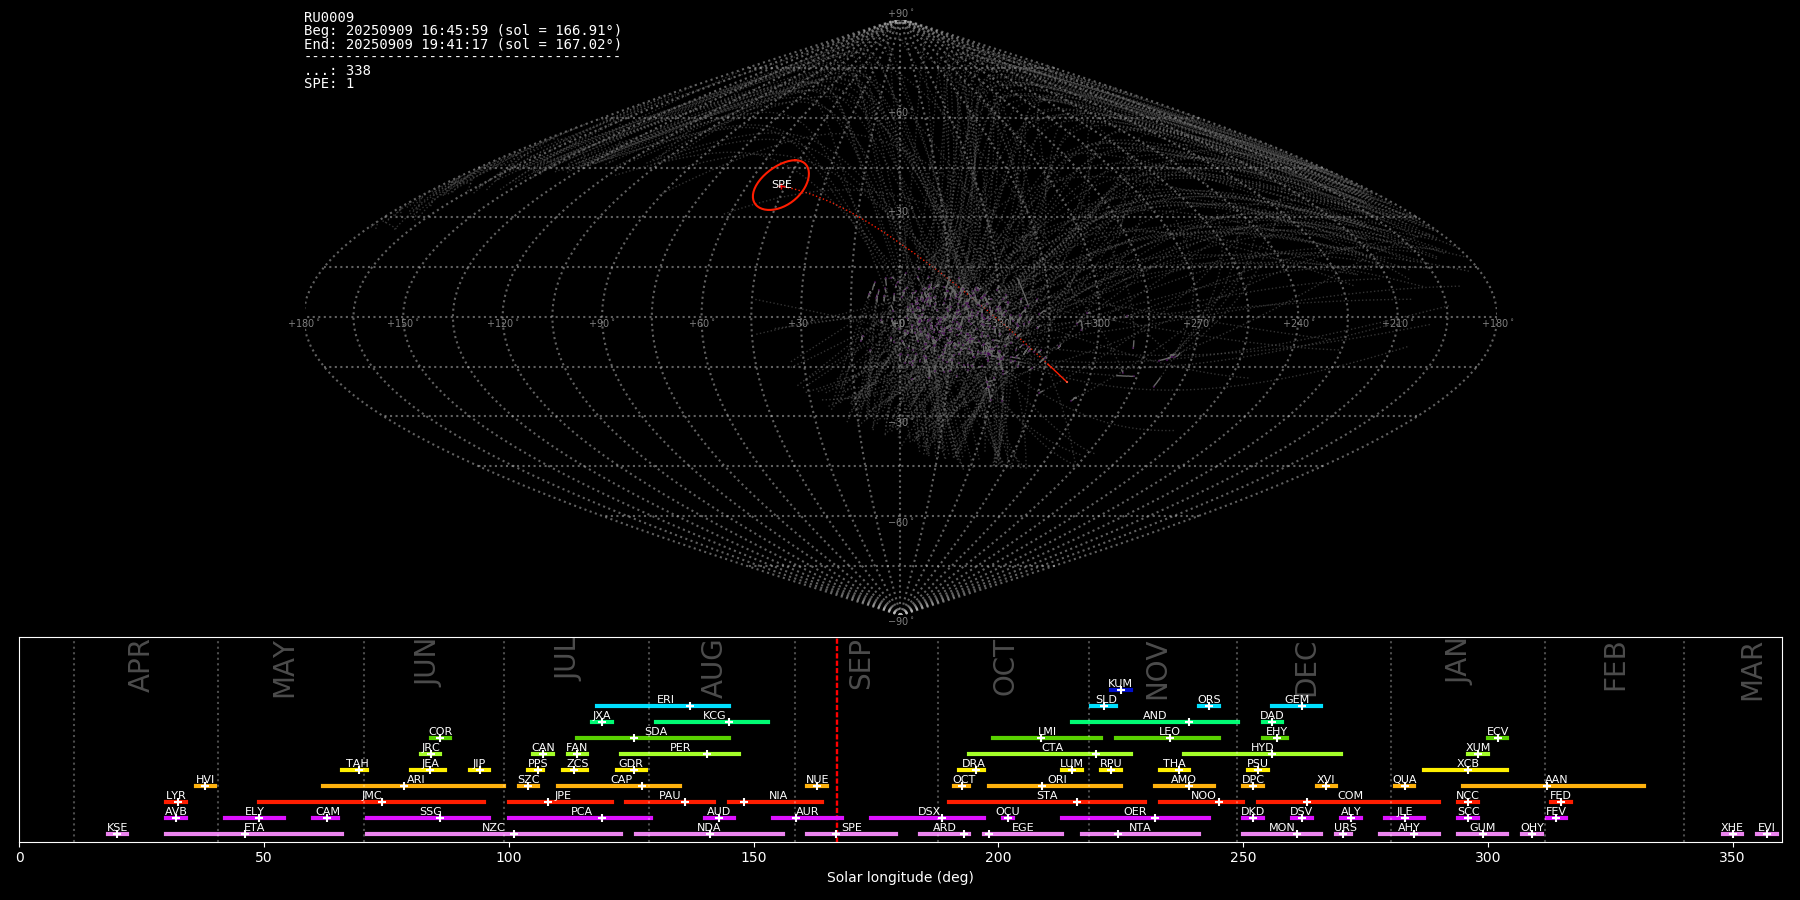Image resolution: width=1800 pixels, height=900 pixels.
Task: Click the 300 tick on solar longitude axis
Action: 1488,857
